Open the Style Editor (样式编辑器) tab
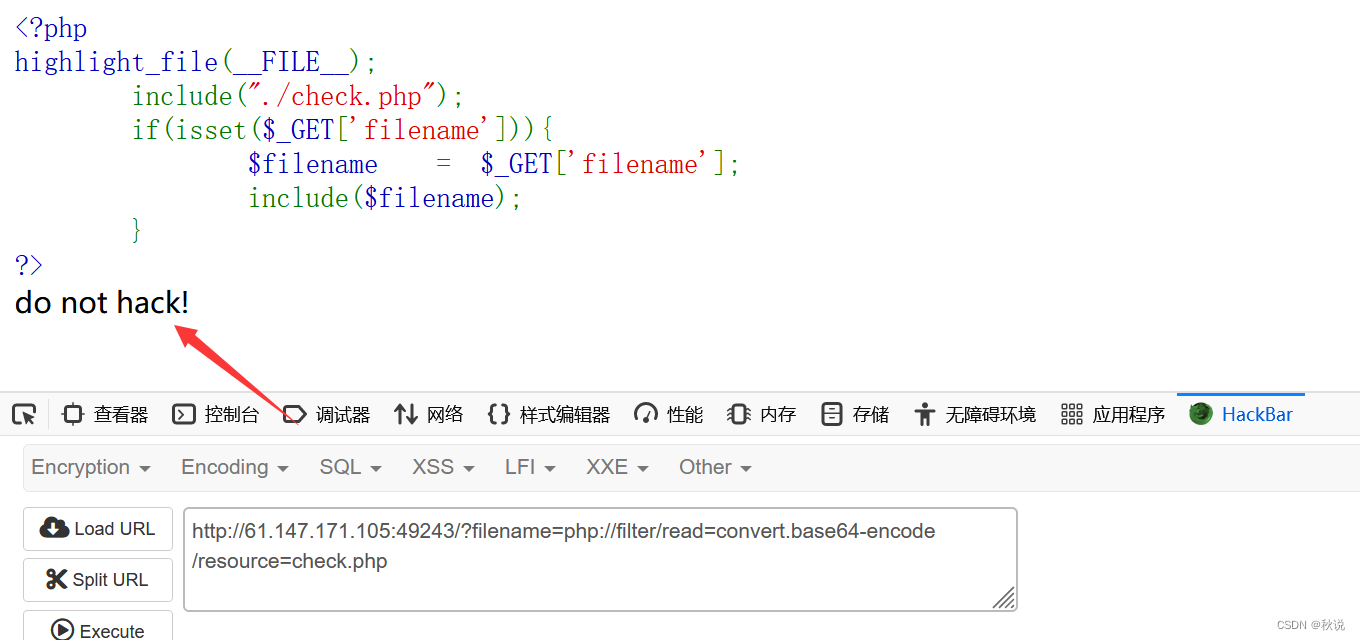This screenshot has width=1360, height=640. tap(549, 414)
